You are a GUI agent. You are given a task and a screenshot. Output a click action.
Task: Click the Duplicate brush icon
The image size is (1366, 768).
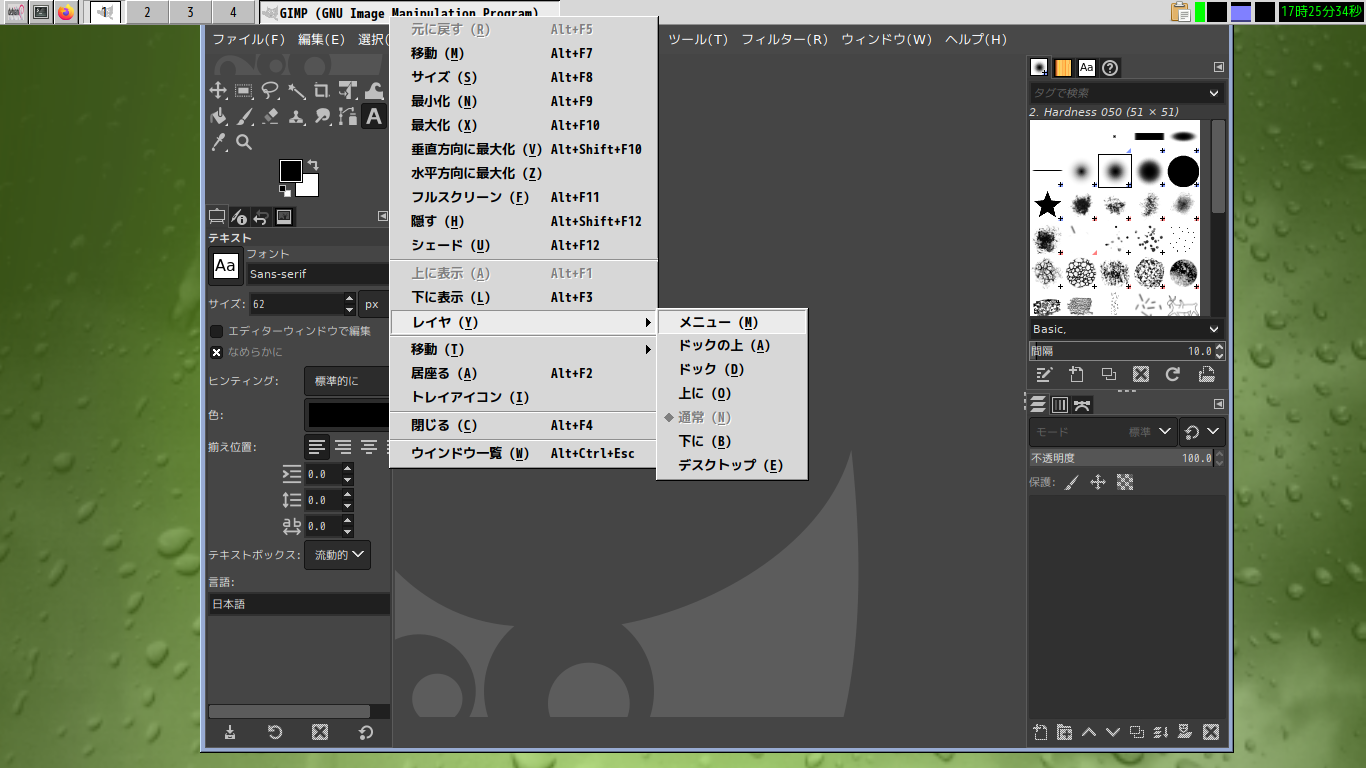pyautogui.click(x=1109, y=375)
